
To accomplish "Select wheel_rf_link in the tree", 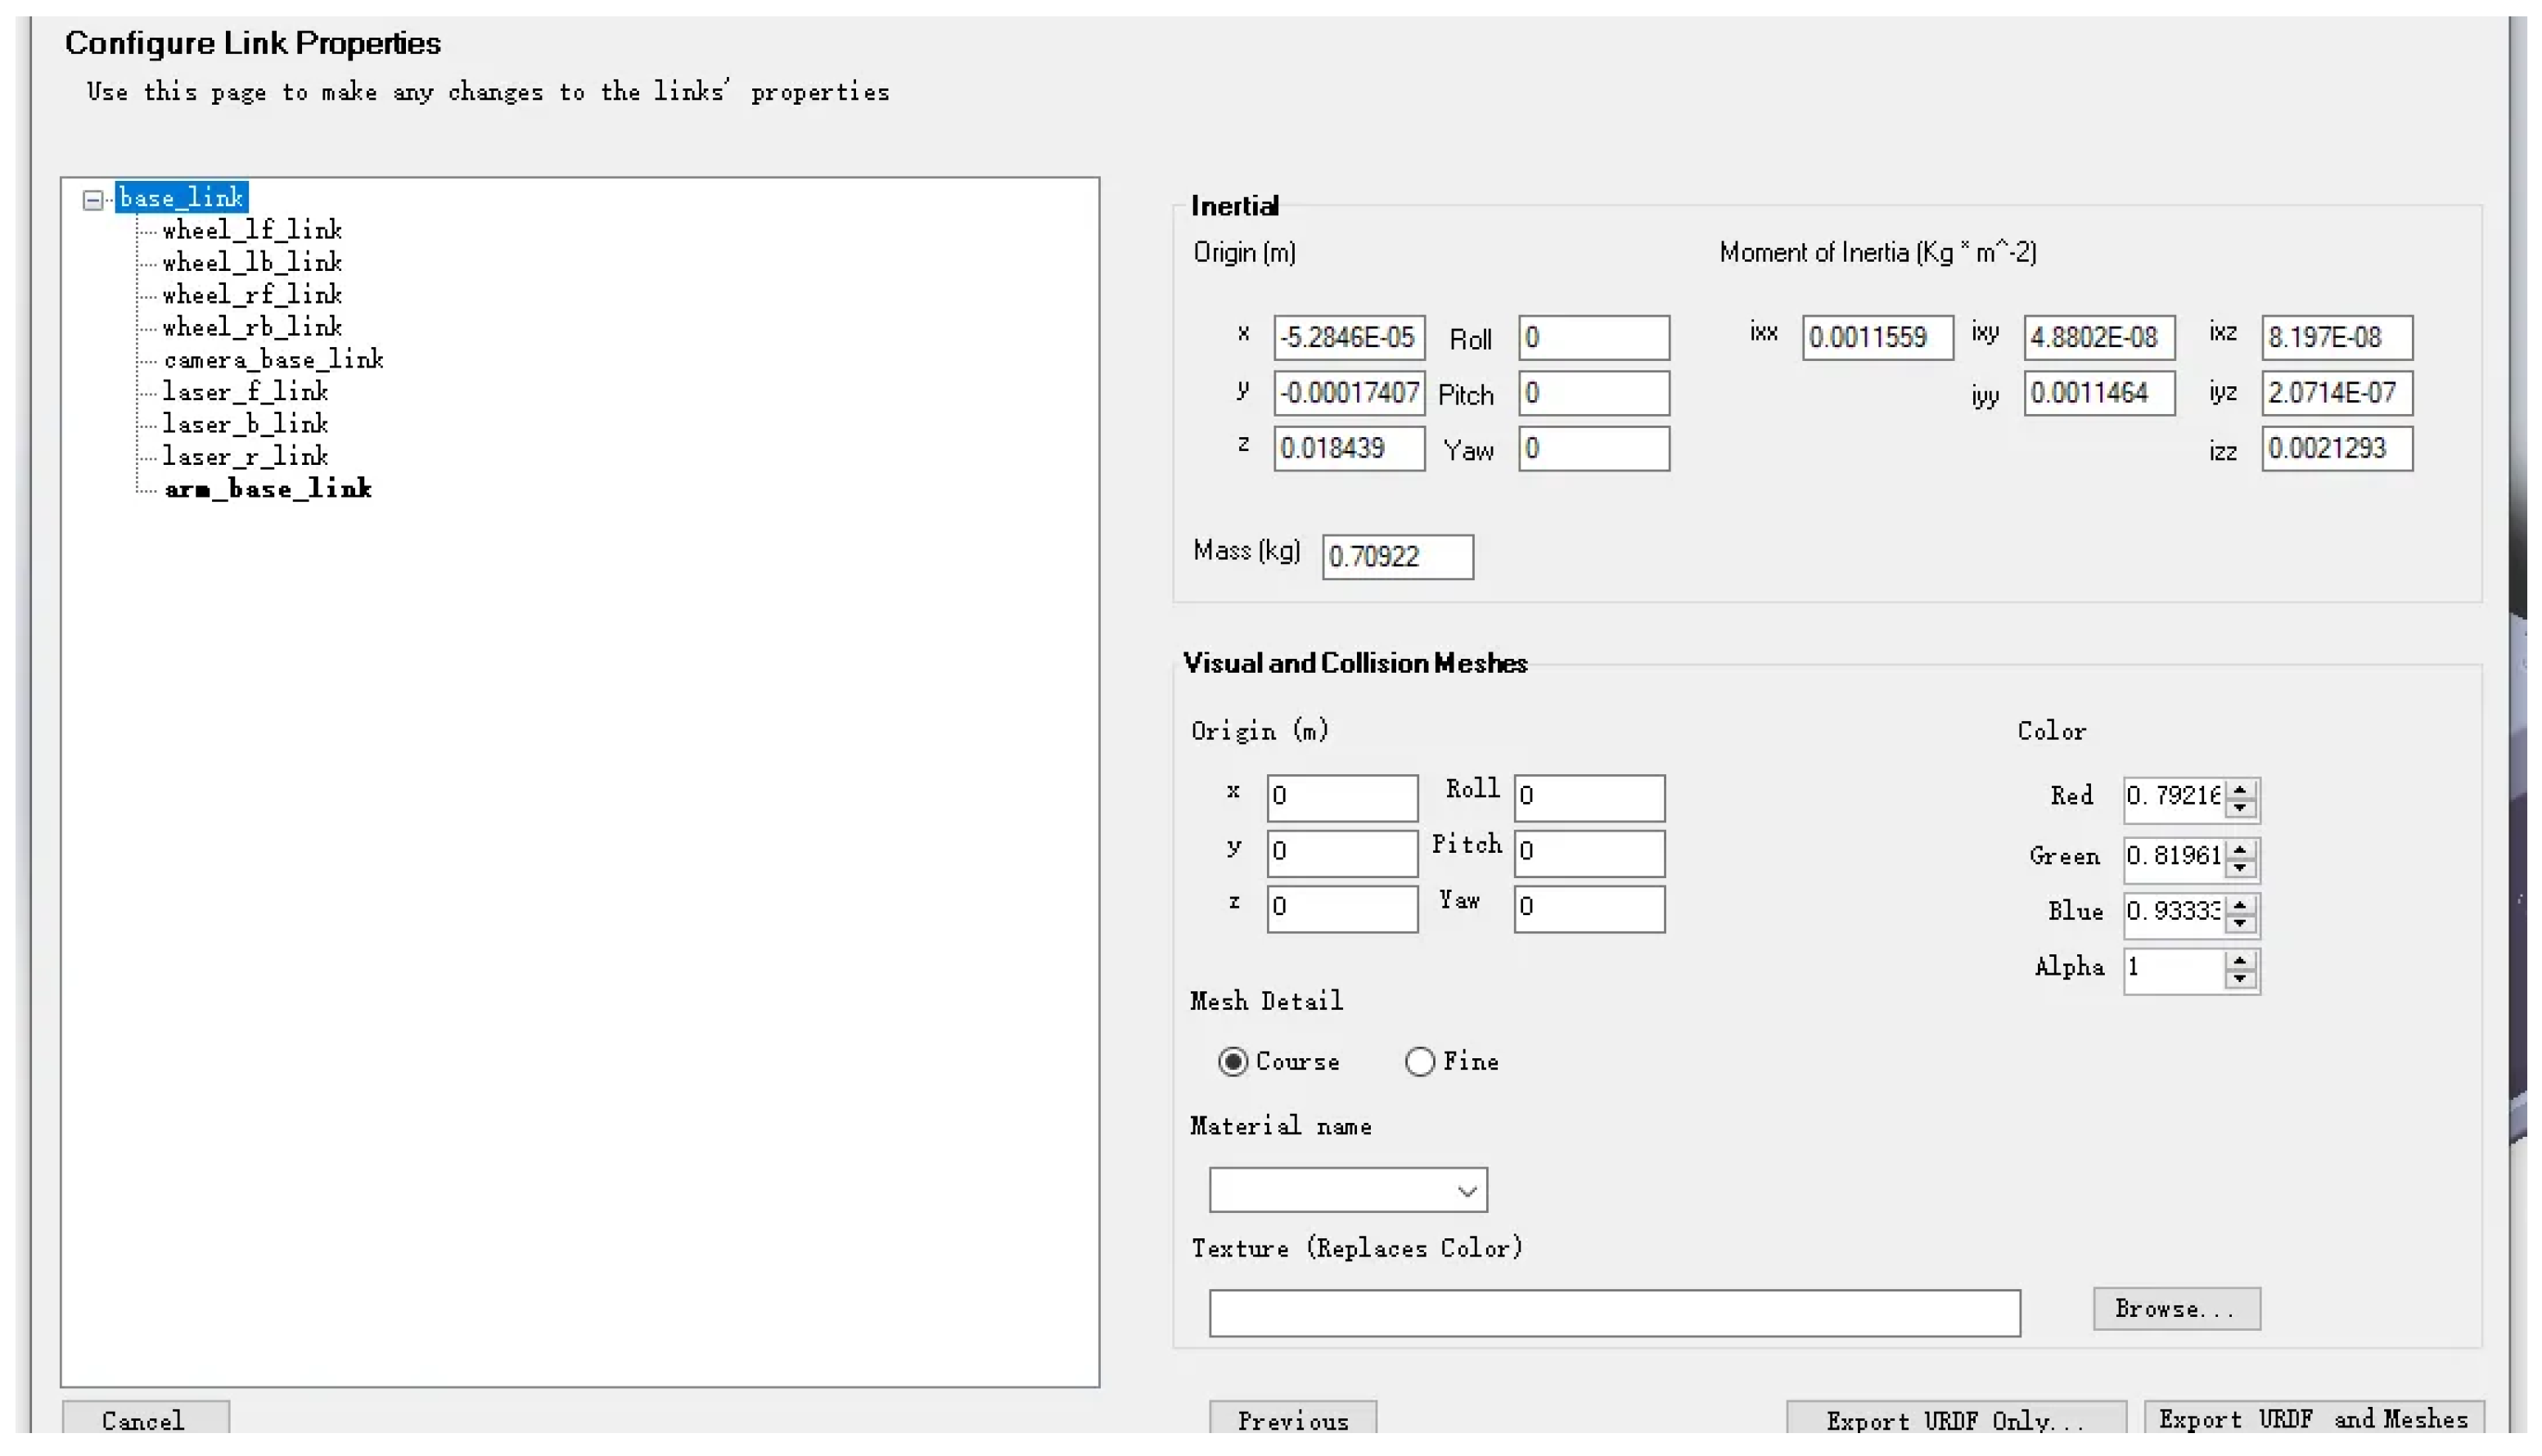I will [252, 295].
